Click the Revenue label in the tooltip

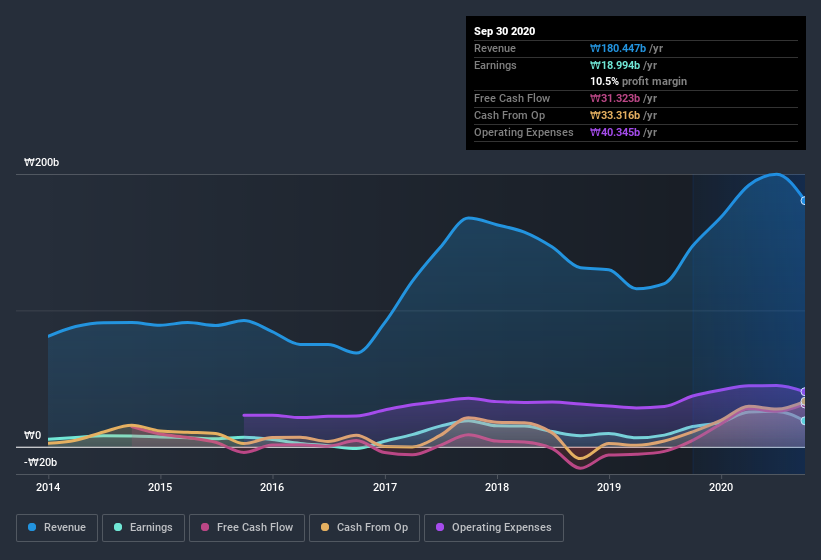[x=495, y=48]
